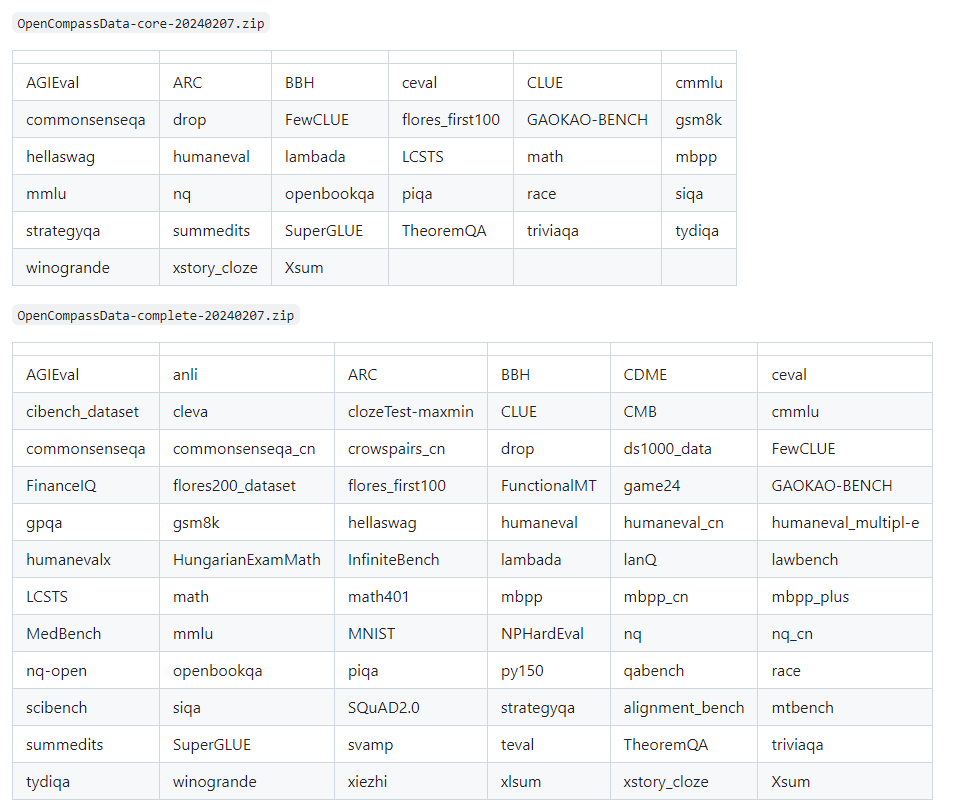Click the CDME dataset link
953x811 pixels.
[644, 374]
